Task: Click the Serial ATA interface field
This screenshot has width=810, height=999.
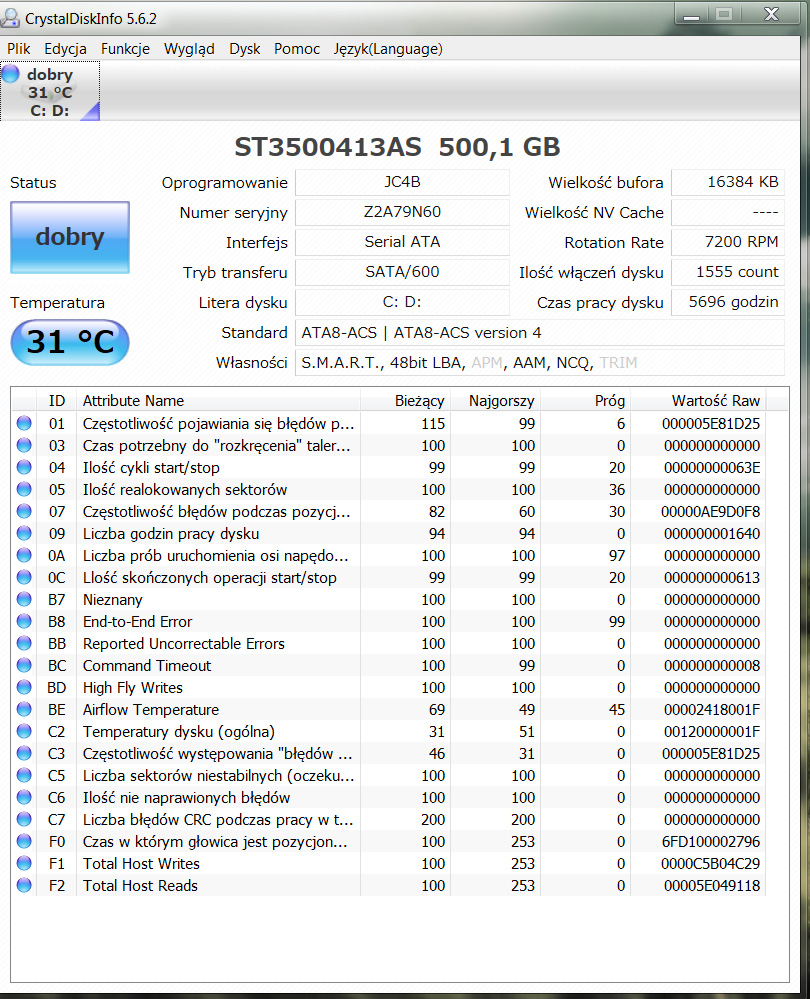Action: tap(402, 242)
